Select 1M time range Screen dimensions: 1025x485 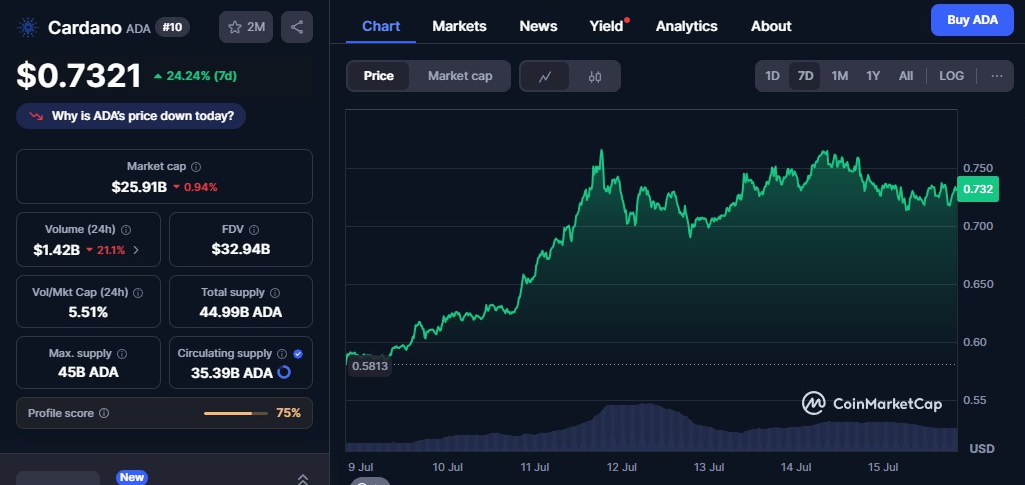(839, 76)
